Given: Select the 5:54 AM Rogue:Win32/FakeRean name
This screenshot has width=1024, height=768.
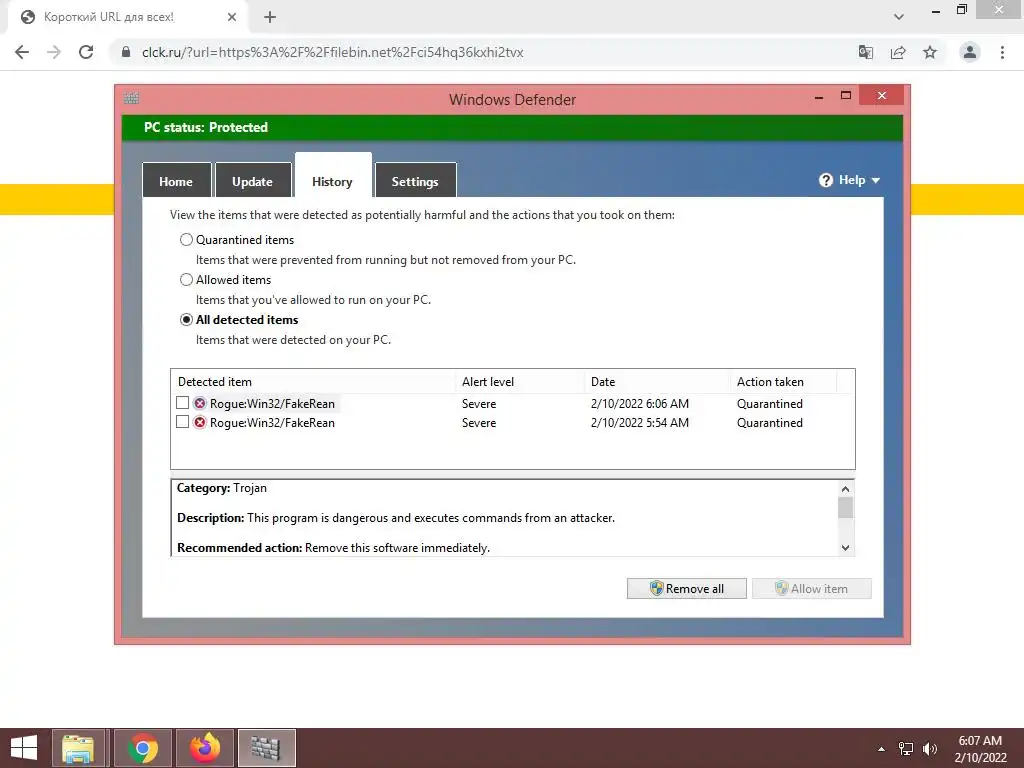Looking at the screenshot, I should tap(272, 423).
